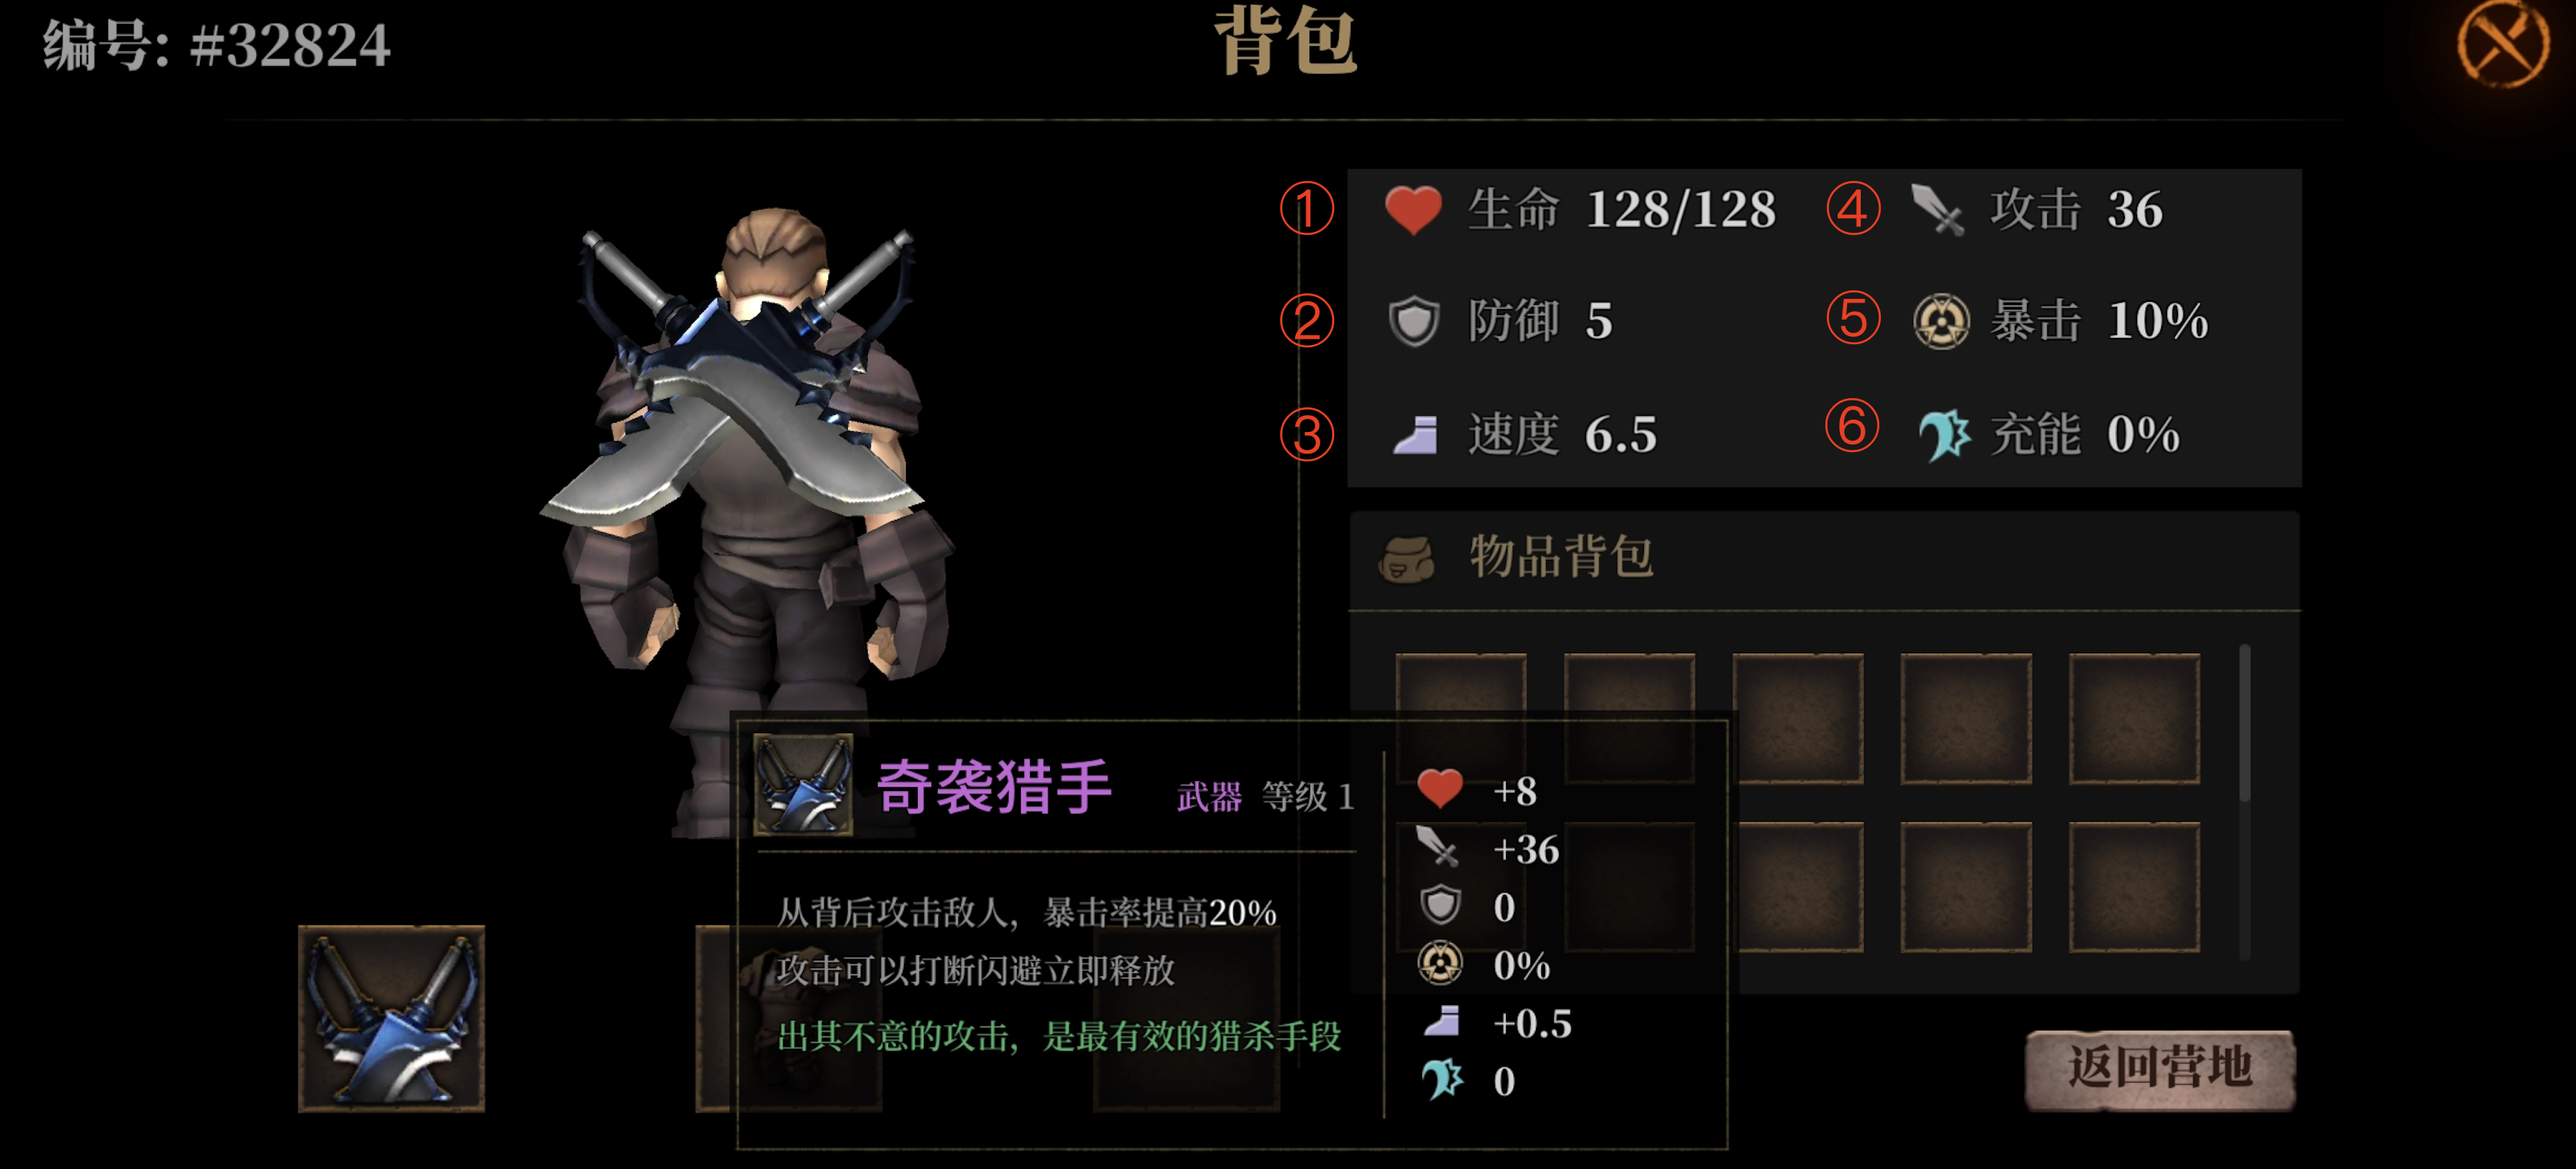
Task: Click the cyan charge icon beside 充能
Action: tap(1943, 435)
